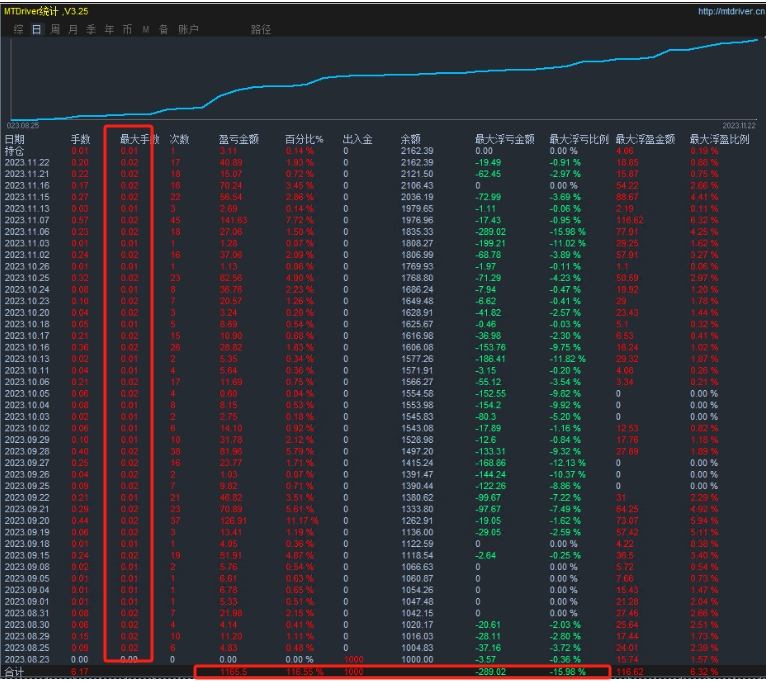Click the M tab in the toolbar
Image resolution: width=766 pixels, height=681 pixels.
tap(145, 30)
